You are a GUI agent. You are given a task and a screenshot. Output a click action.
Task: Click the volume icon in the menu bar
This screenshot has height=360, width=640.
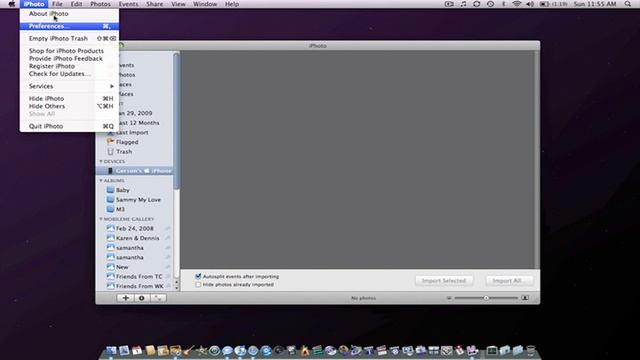pos(530,4)
